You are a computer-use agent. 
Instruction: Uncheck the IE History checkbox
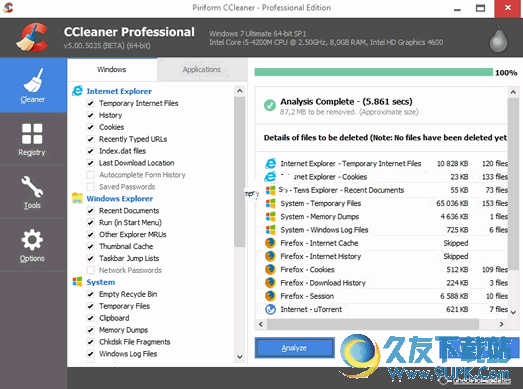coord(90,115)
